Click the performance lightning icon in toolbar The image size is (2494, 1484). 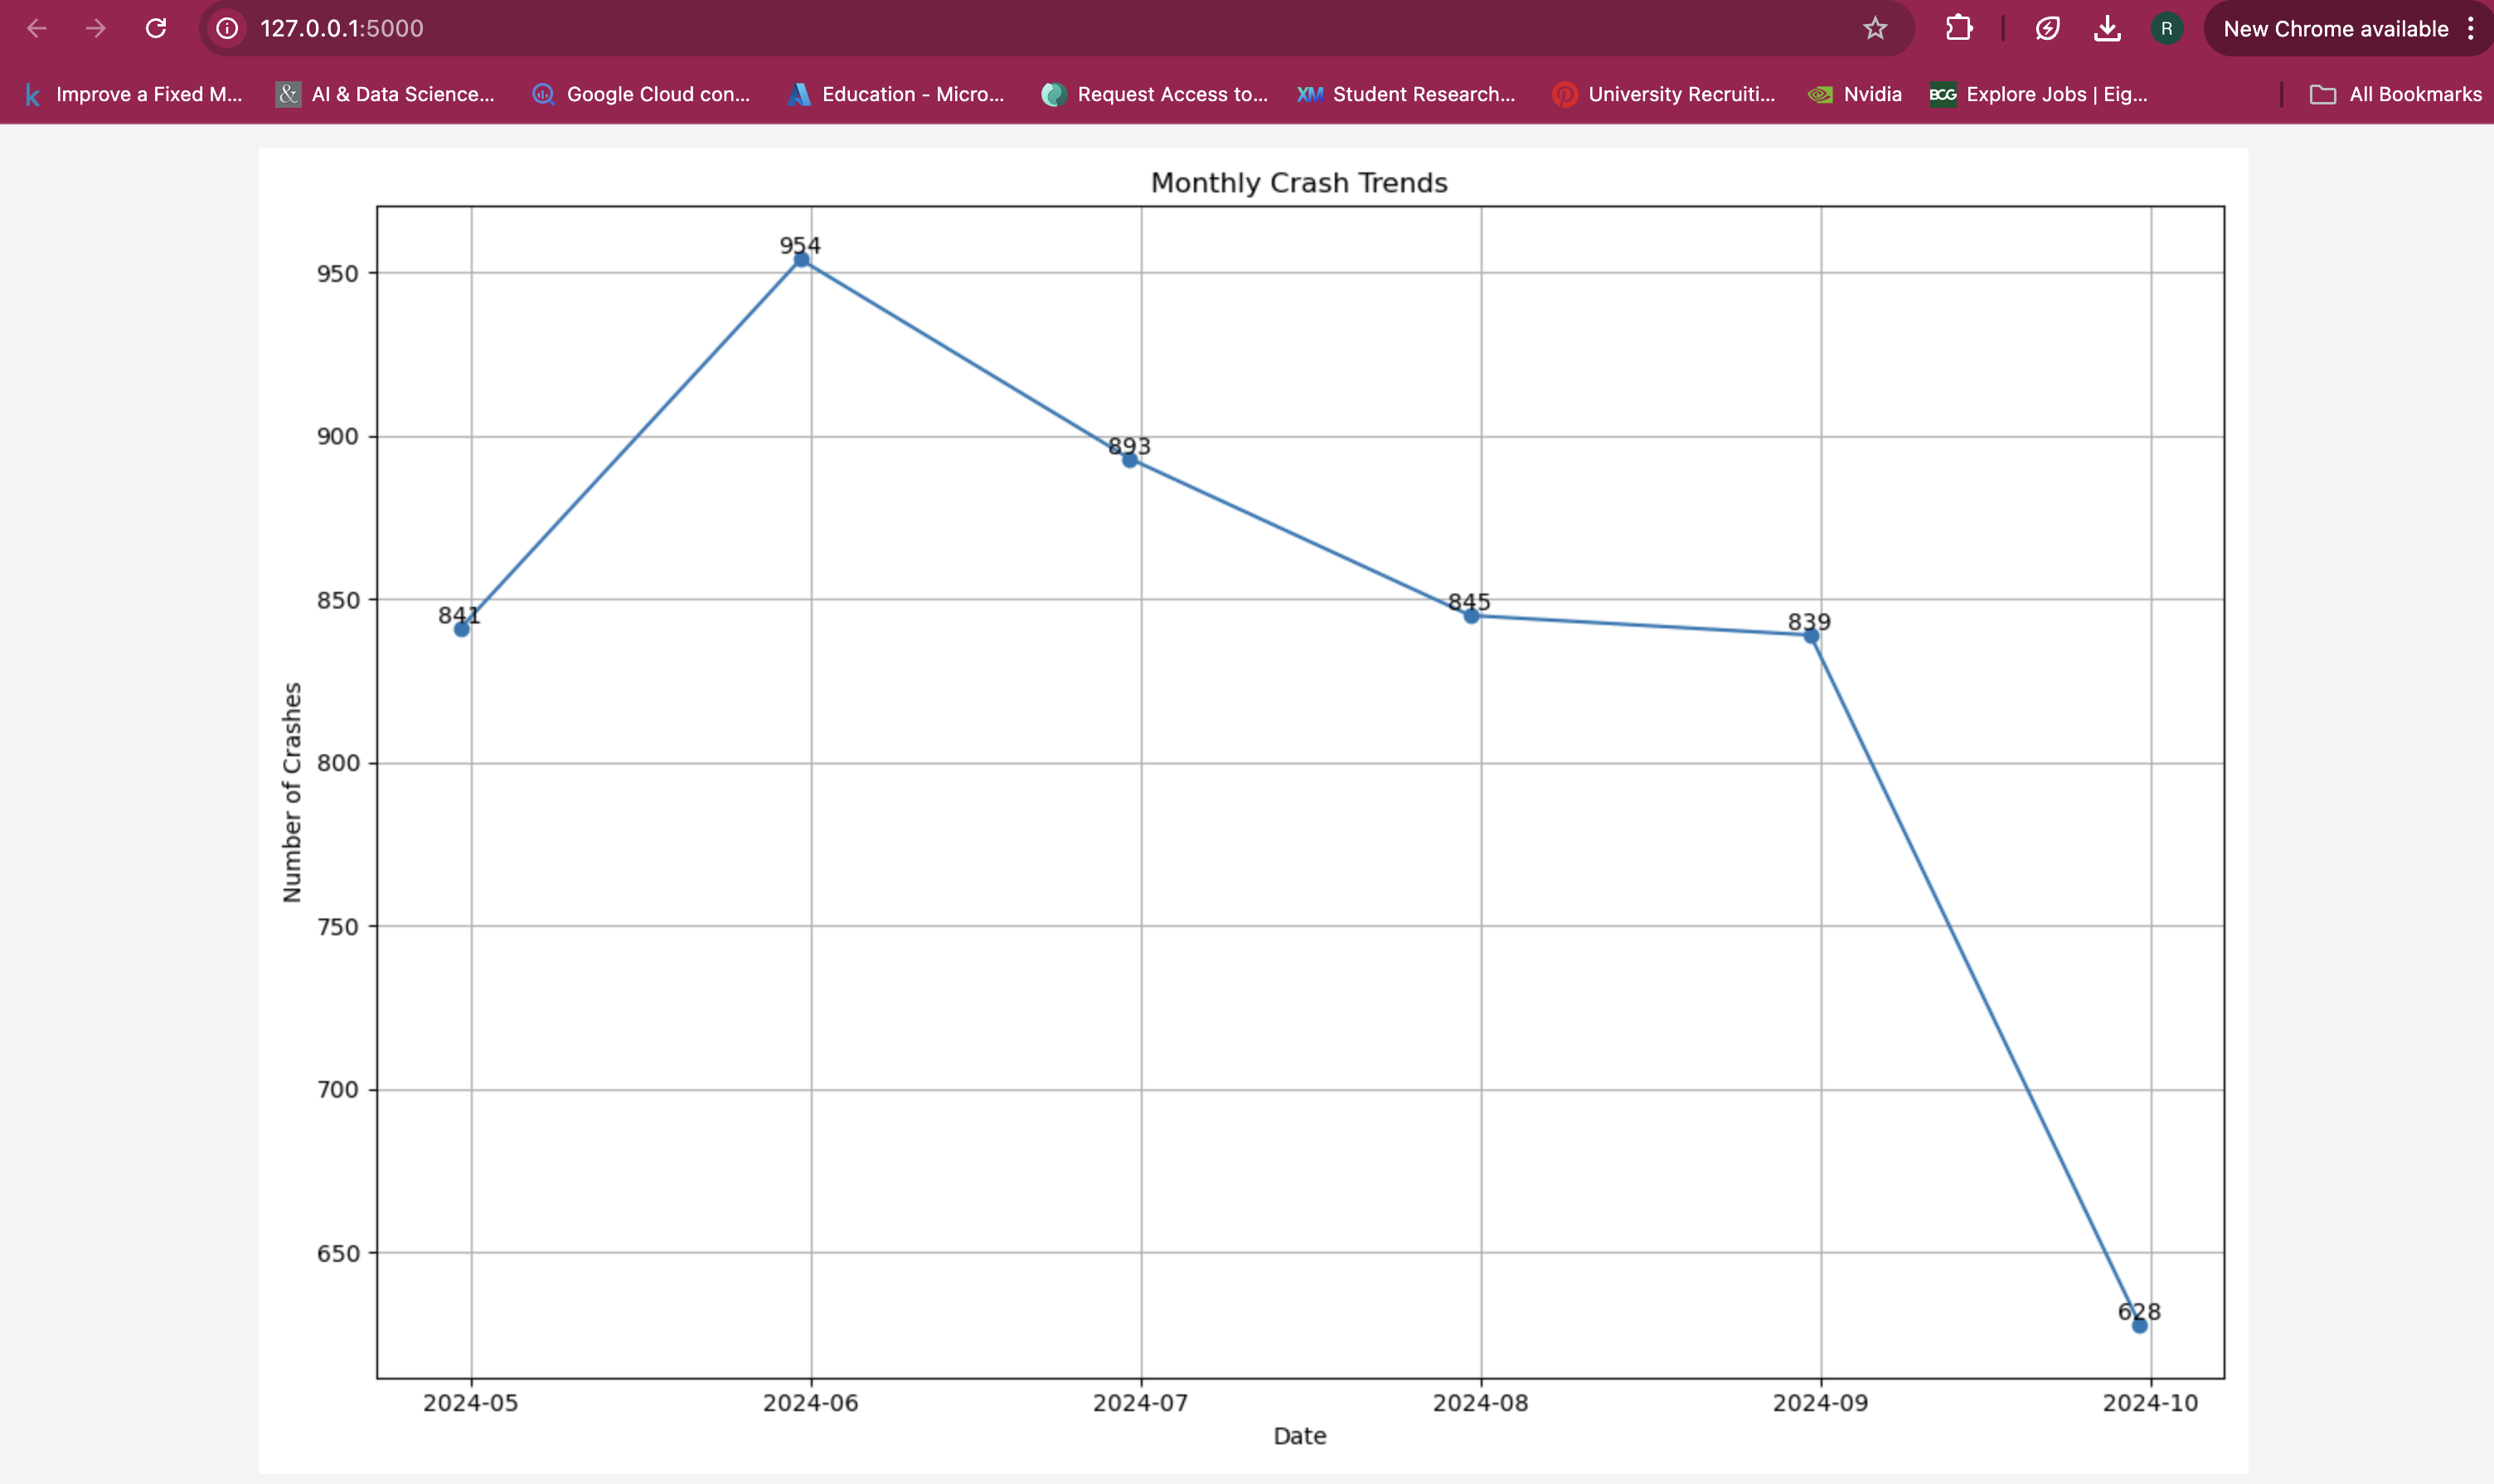[x=2047, y=28]
